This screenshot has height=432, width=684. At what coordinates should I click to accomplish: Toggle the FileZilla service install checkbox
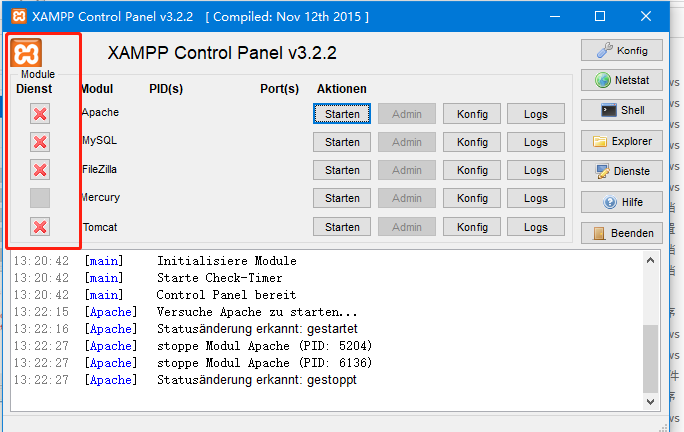(x=40, y=170)
